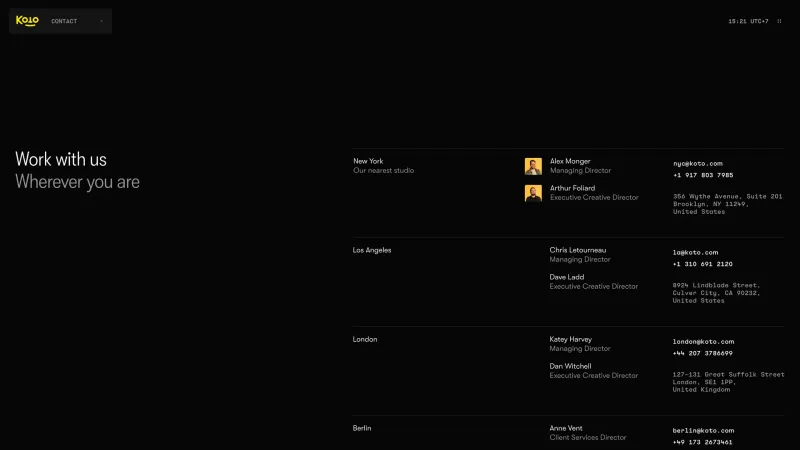800x450 pixels.
Task: Expand the small arrow next to CONTACT
Action: pos(102,21)
